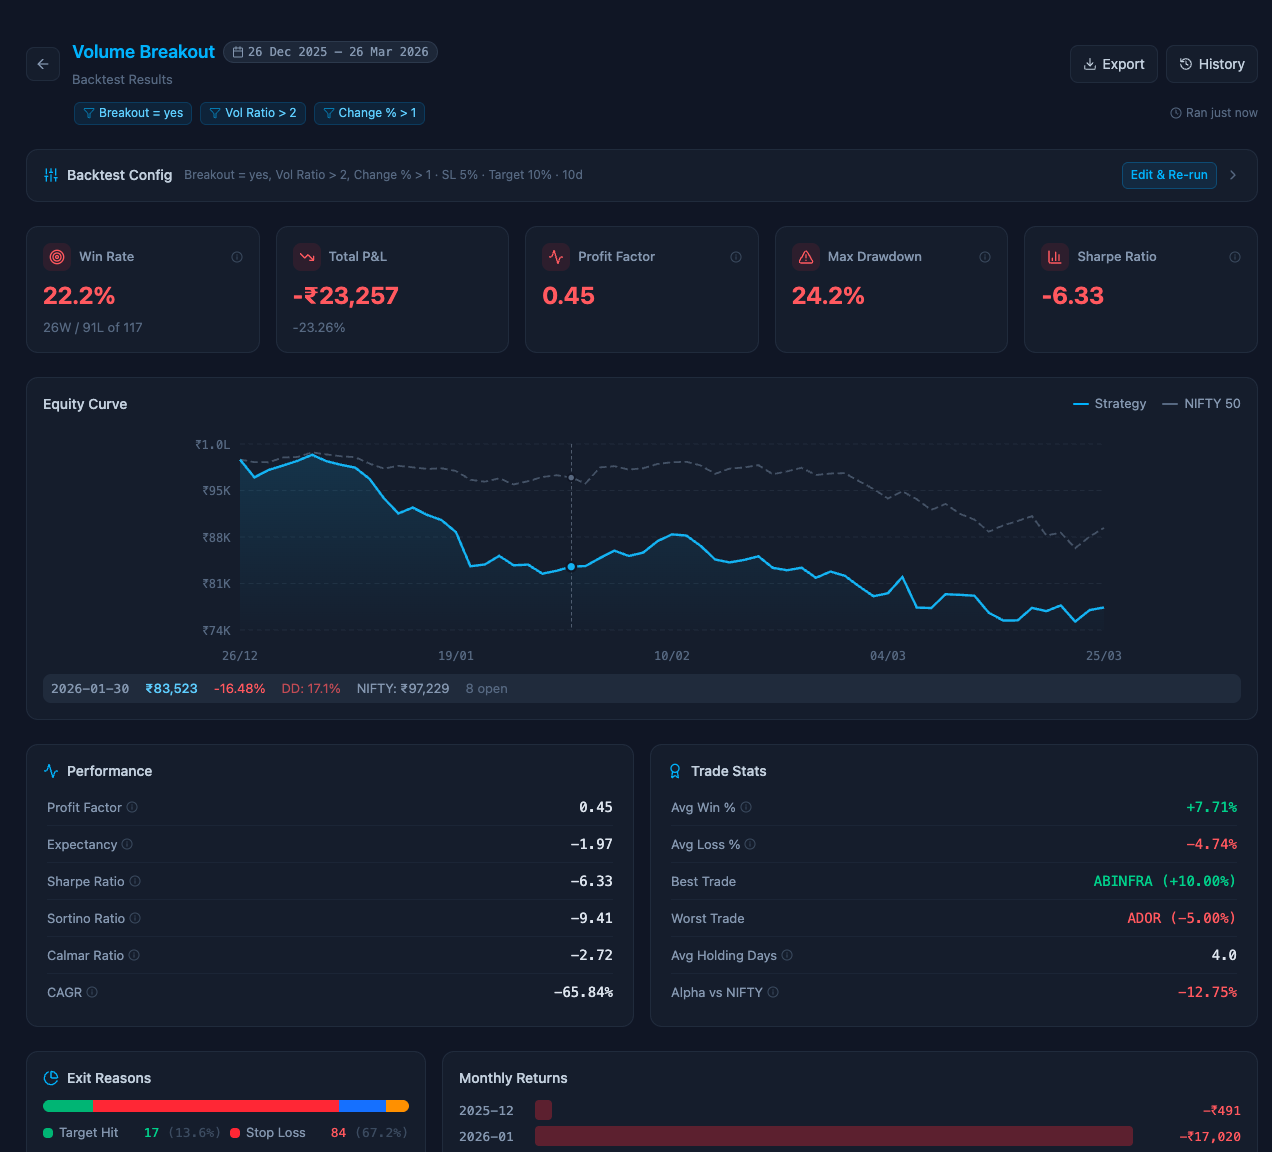Click the medal icon beside Trade Stats
The width and height of the screenshot is (1272, 1152).
(x=676, y=771)
